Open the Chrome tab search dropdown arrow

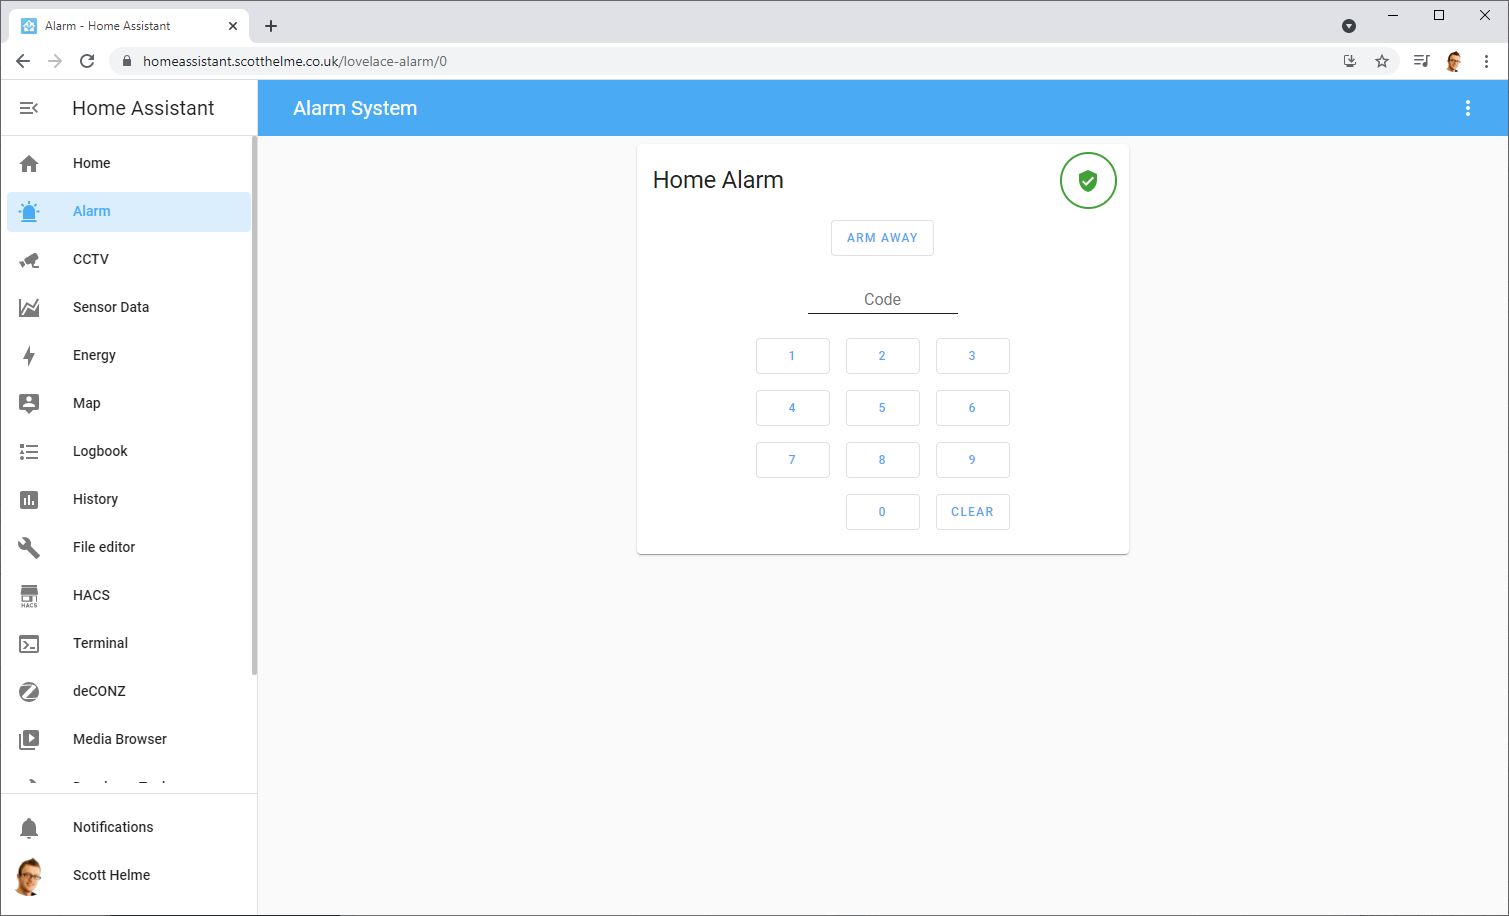(1348, 26)
